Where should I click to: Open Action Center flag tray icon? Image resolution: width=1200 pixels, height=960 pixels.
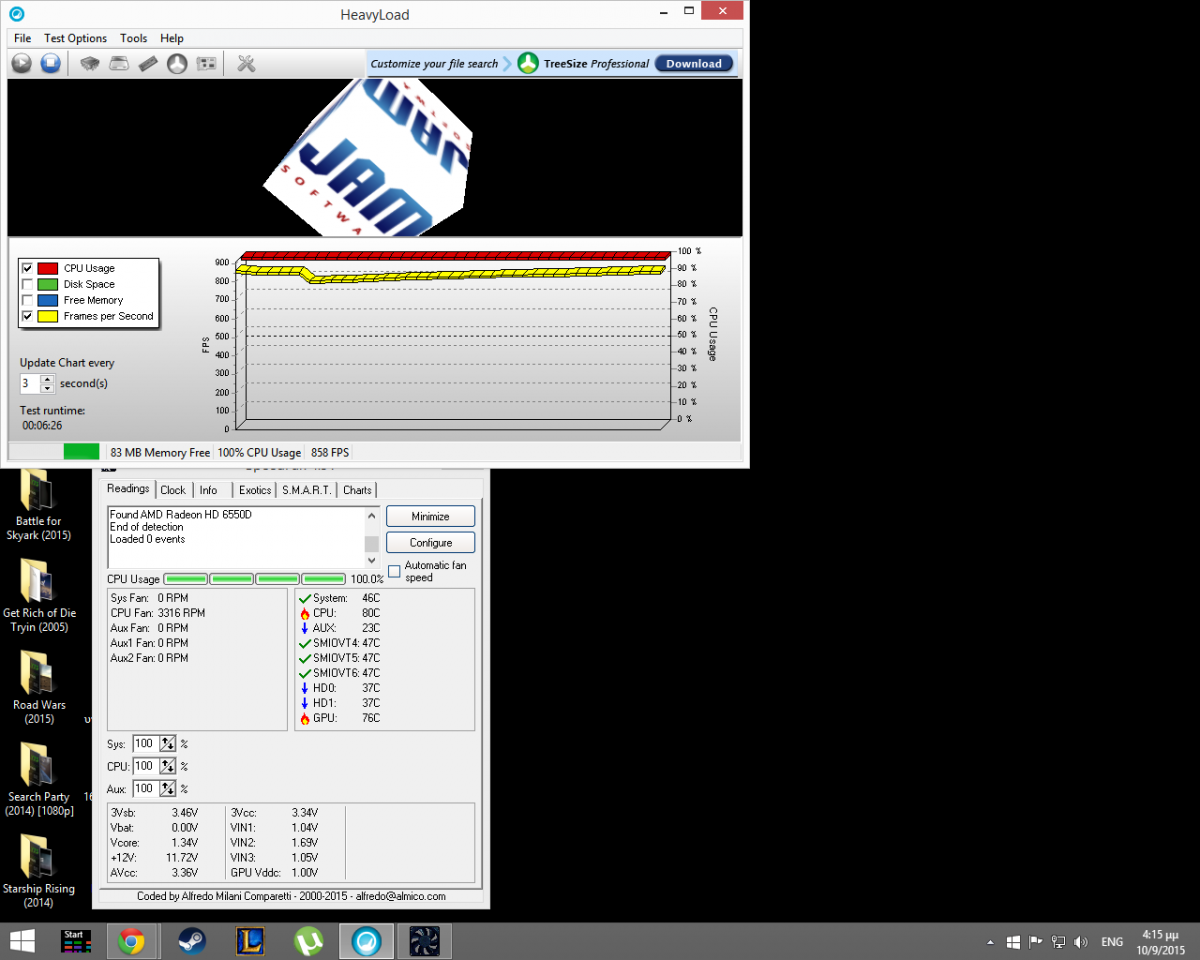(x=1035, y=942)
